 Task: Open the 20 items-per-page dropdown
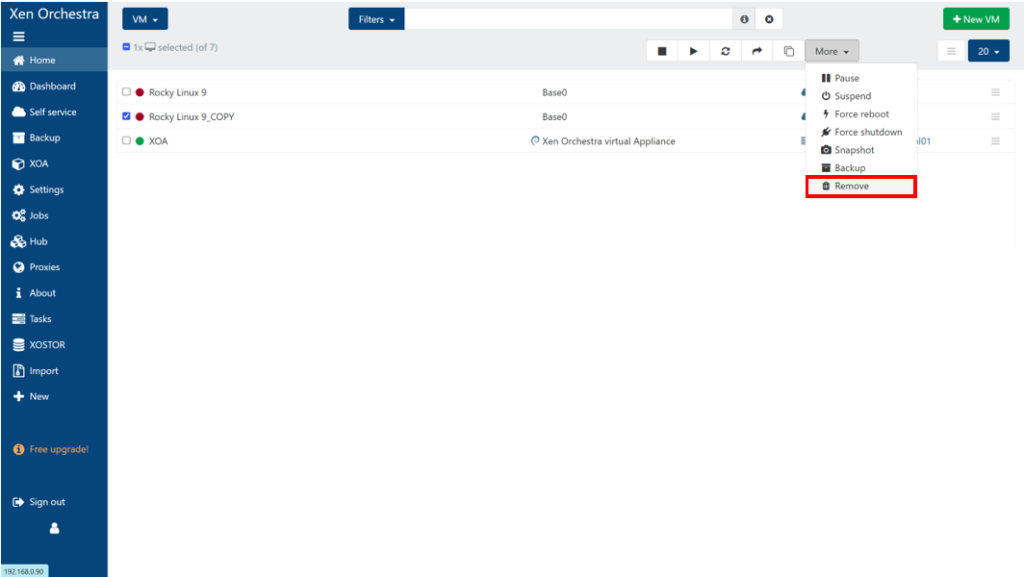(988, 52)
